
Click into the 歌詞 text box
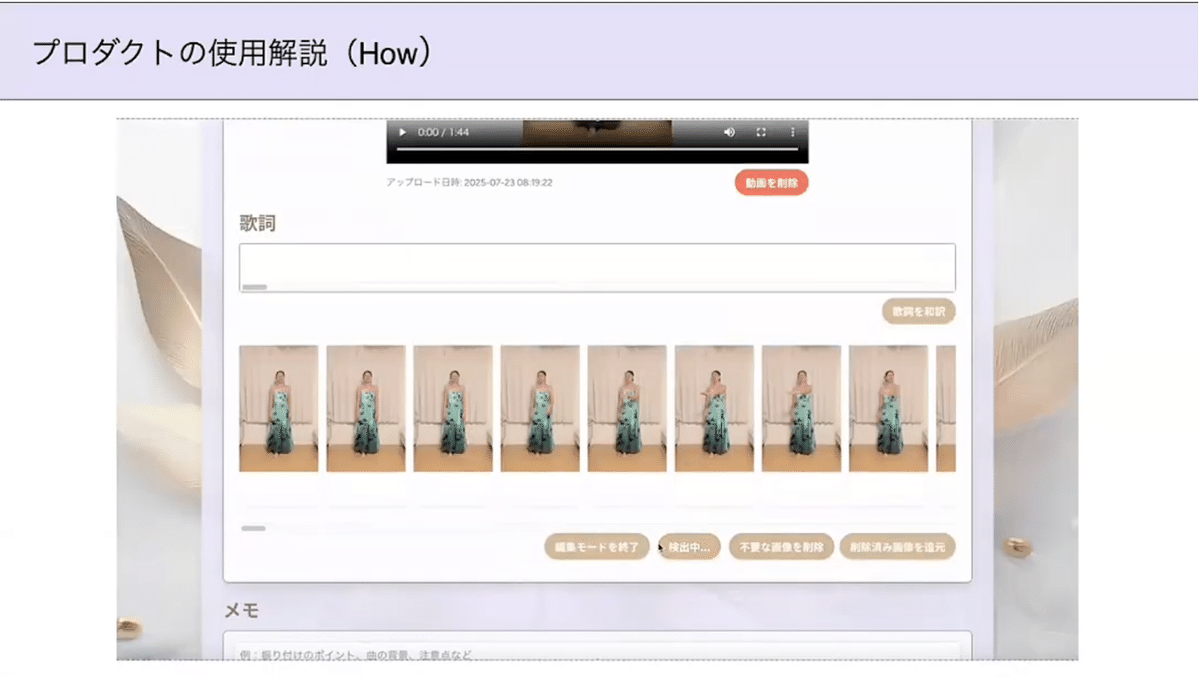[597, 267]
